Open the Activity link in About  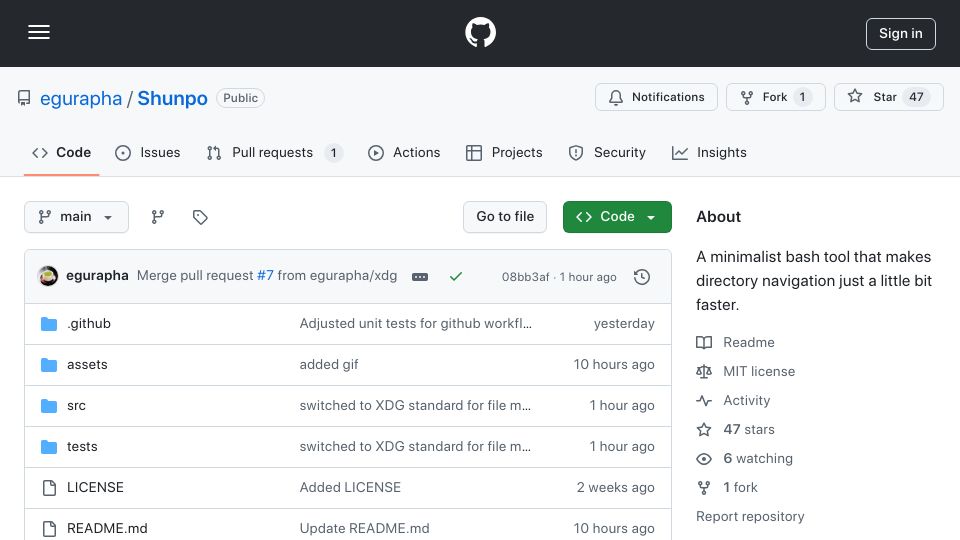[733, 400]
